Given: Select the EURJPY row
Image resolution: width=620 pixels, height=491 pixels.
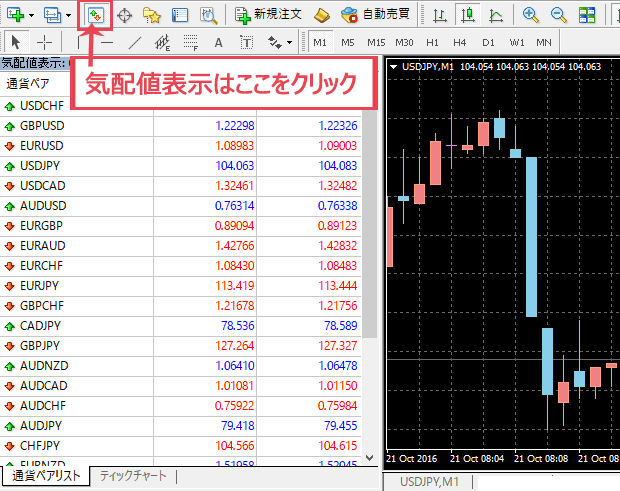Looking at the screenshot, I should click(180, 286).
